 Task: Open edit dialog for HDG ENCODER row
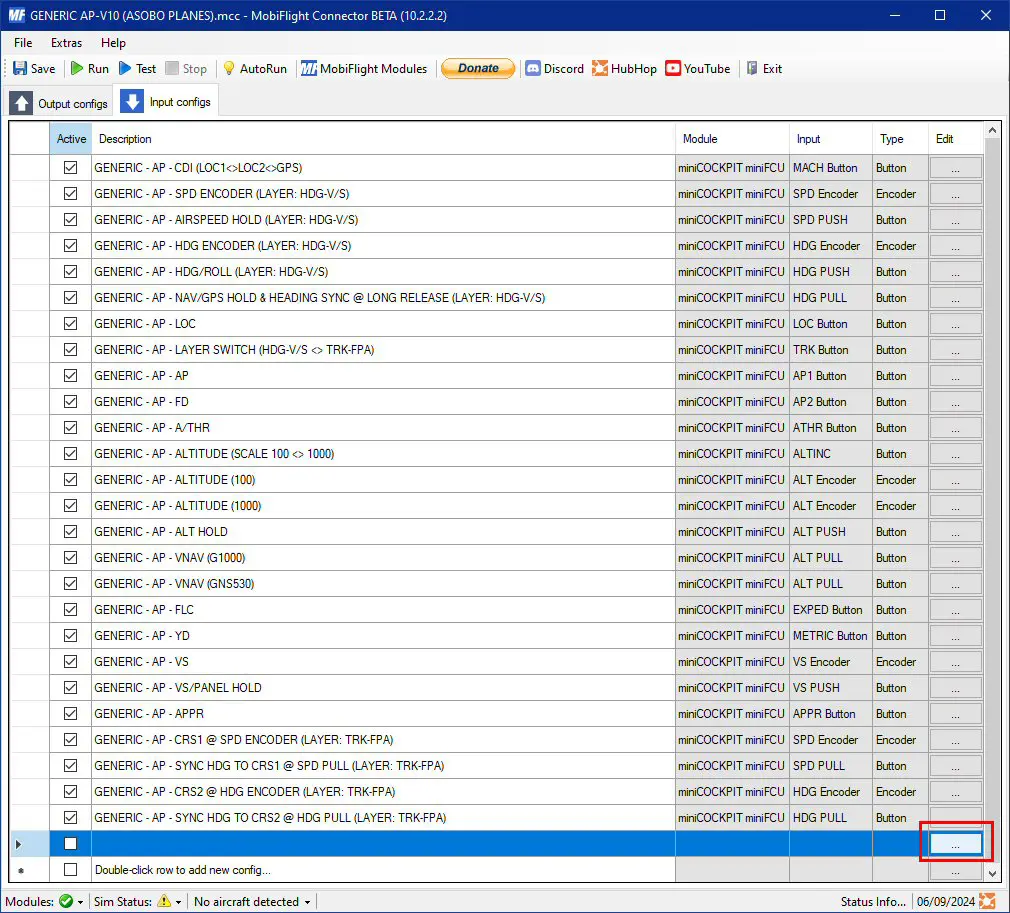point(955,245)
